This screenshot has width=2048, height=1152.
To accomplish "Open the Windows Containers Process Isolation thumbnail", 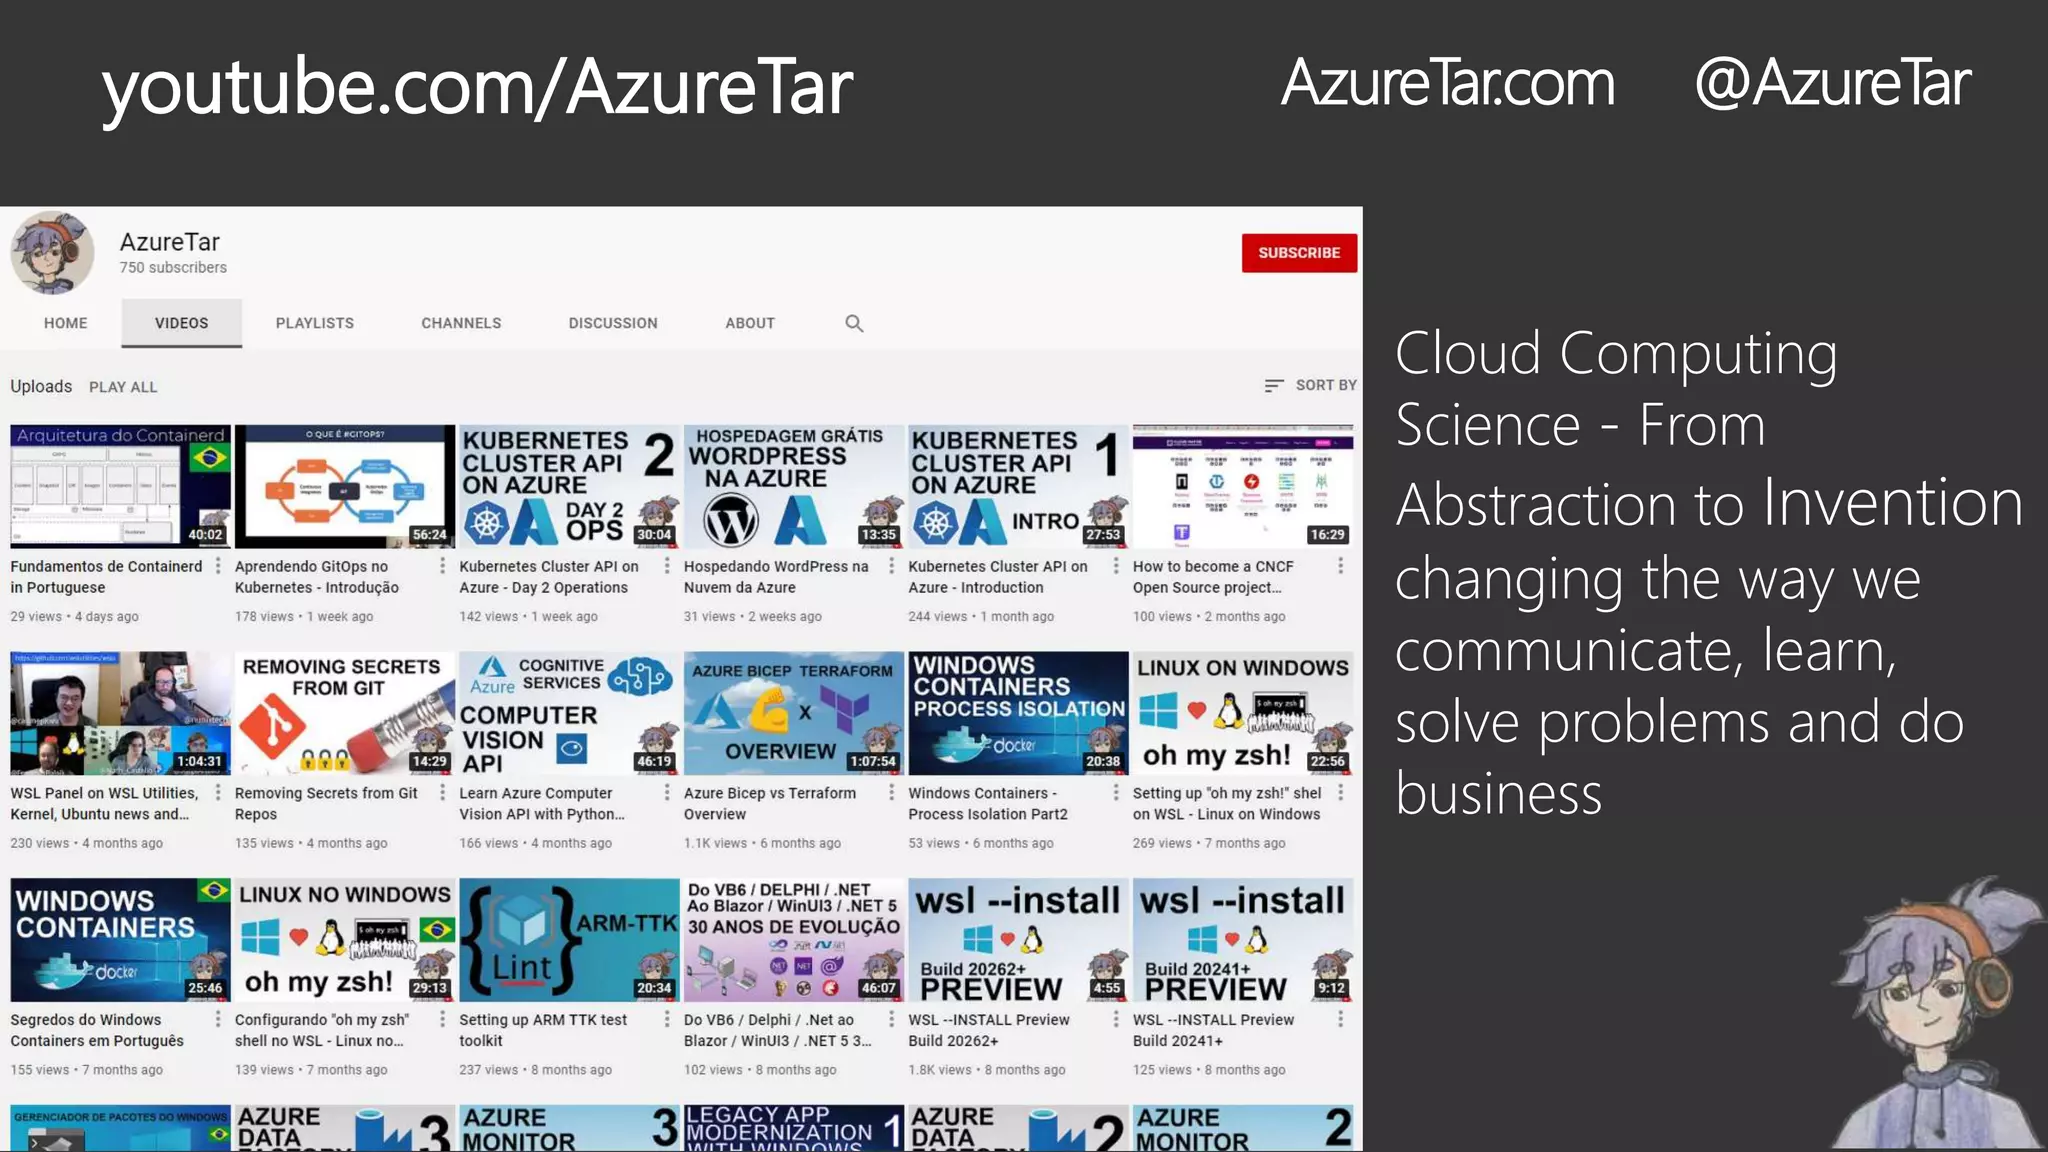I will coord(1017,713).
